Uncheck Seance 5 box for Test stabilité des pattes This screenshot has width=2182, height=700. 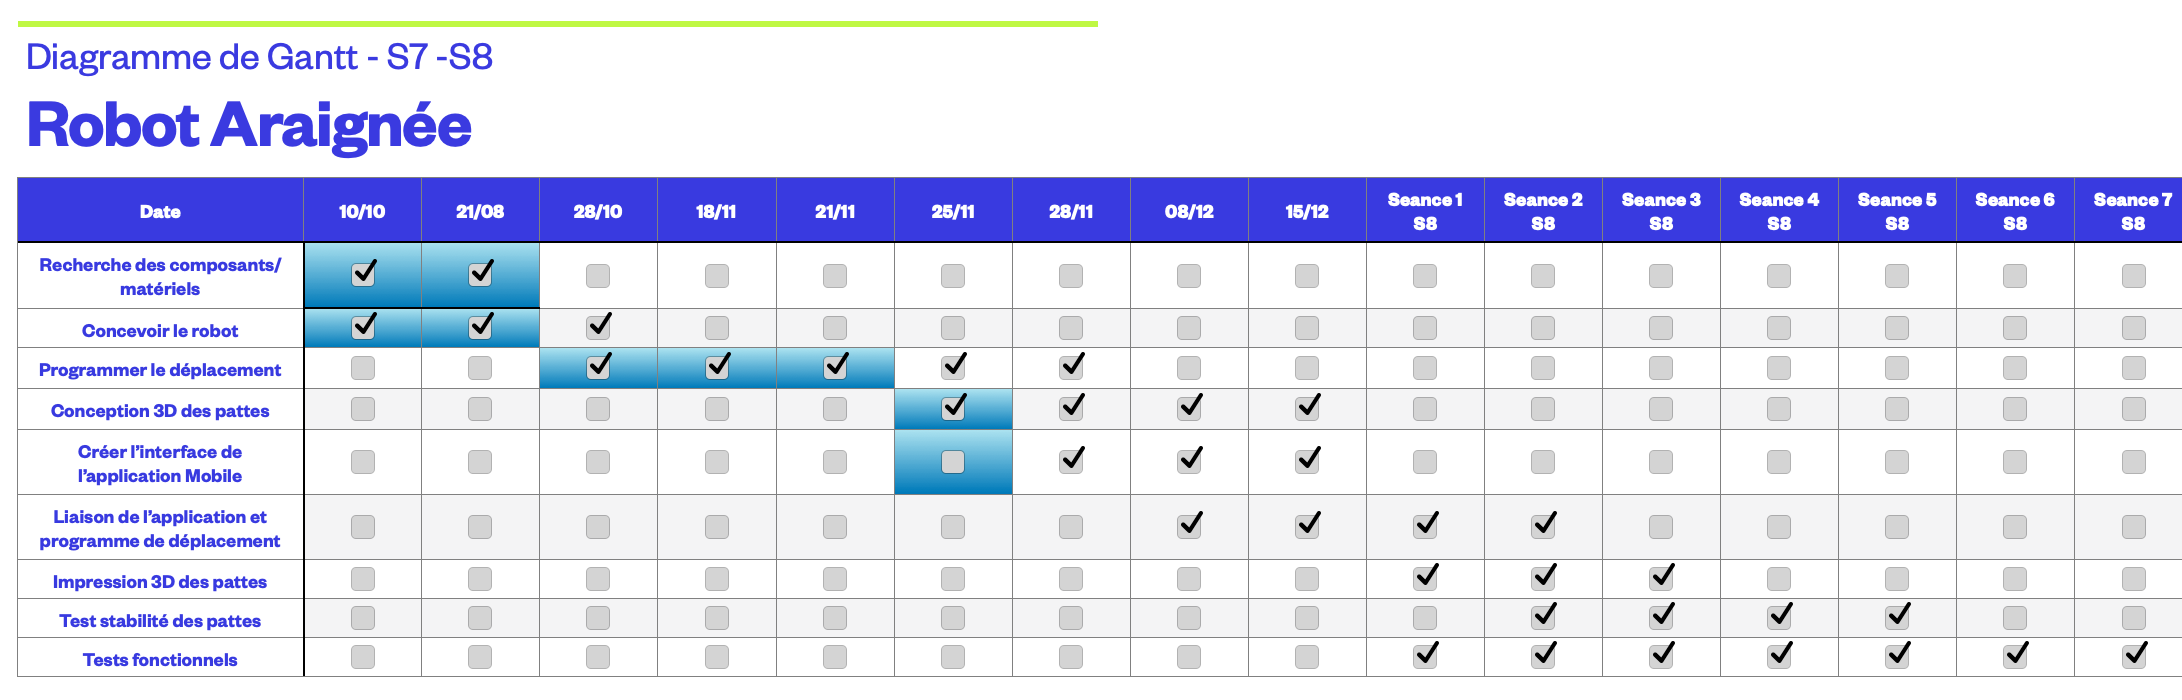pos(1897,617)
